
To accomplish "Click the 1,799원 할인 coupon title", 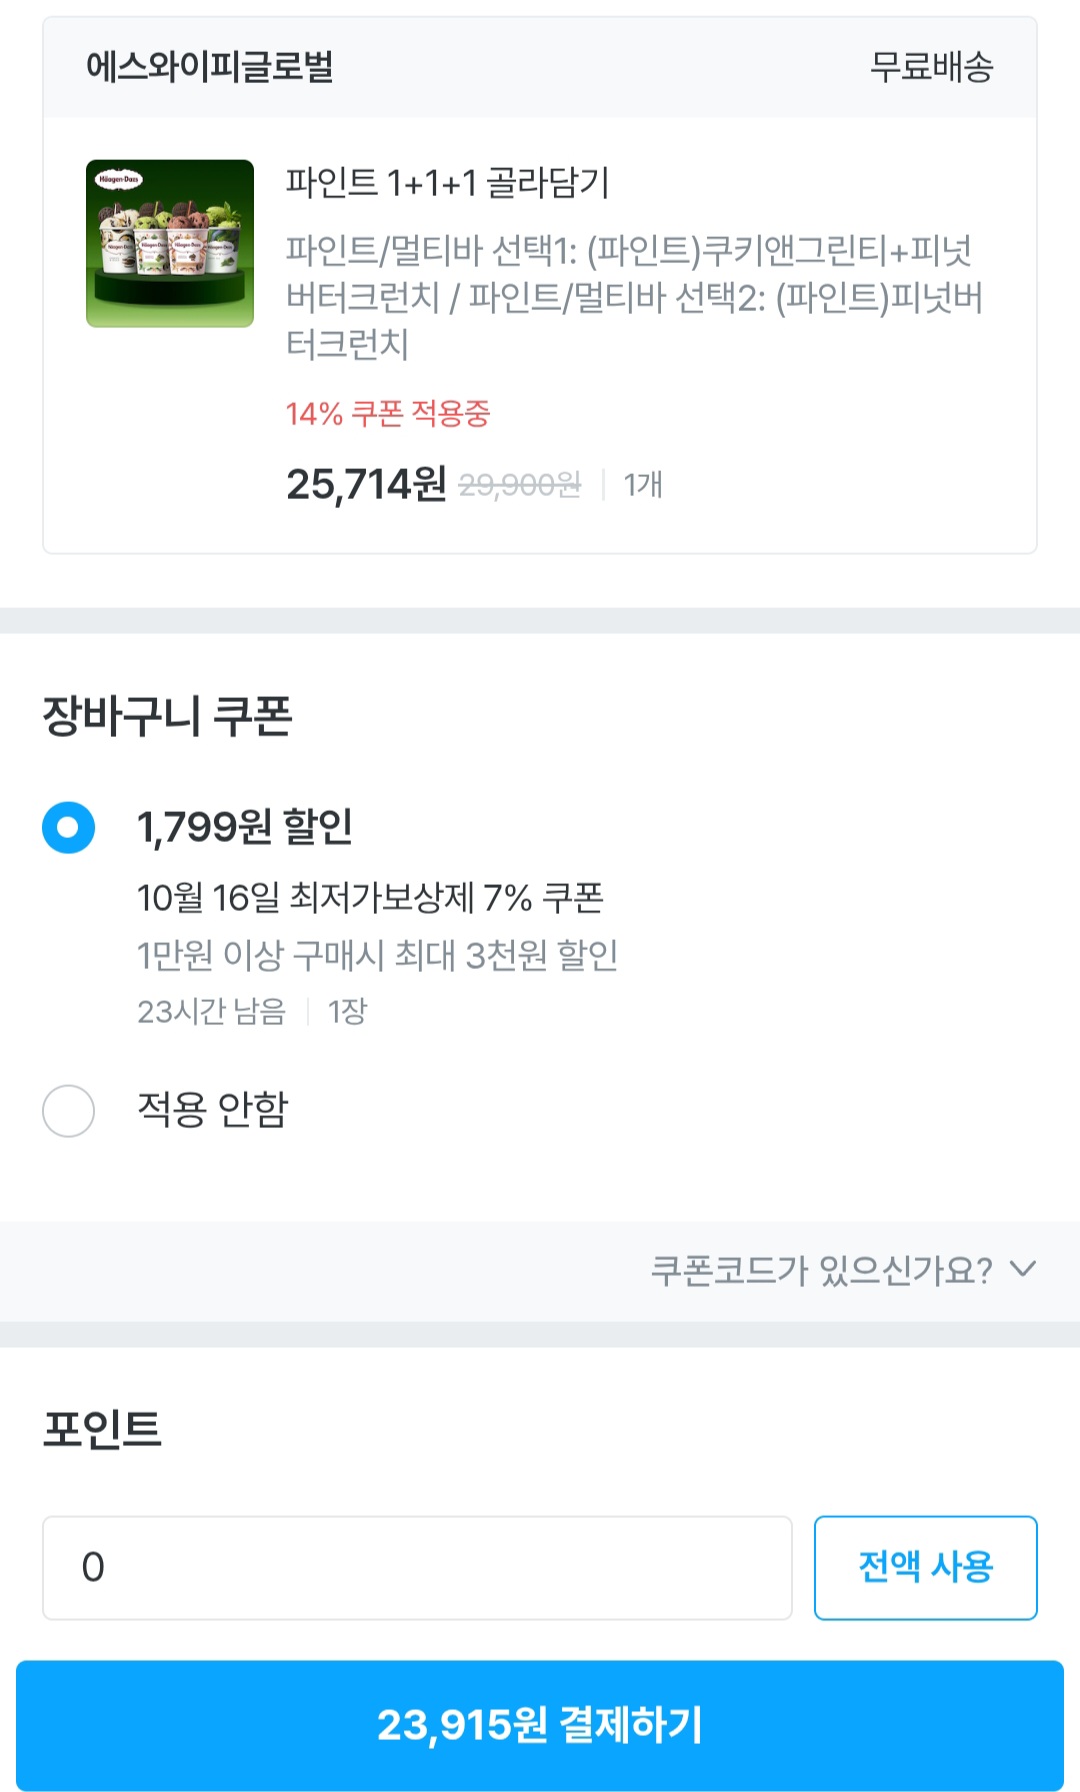I will [x=245, y=827].
